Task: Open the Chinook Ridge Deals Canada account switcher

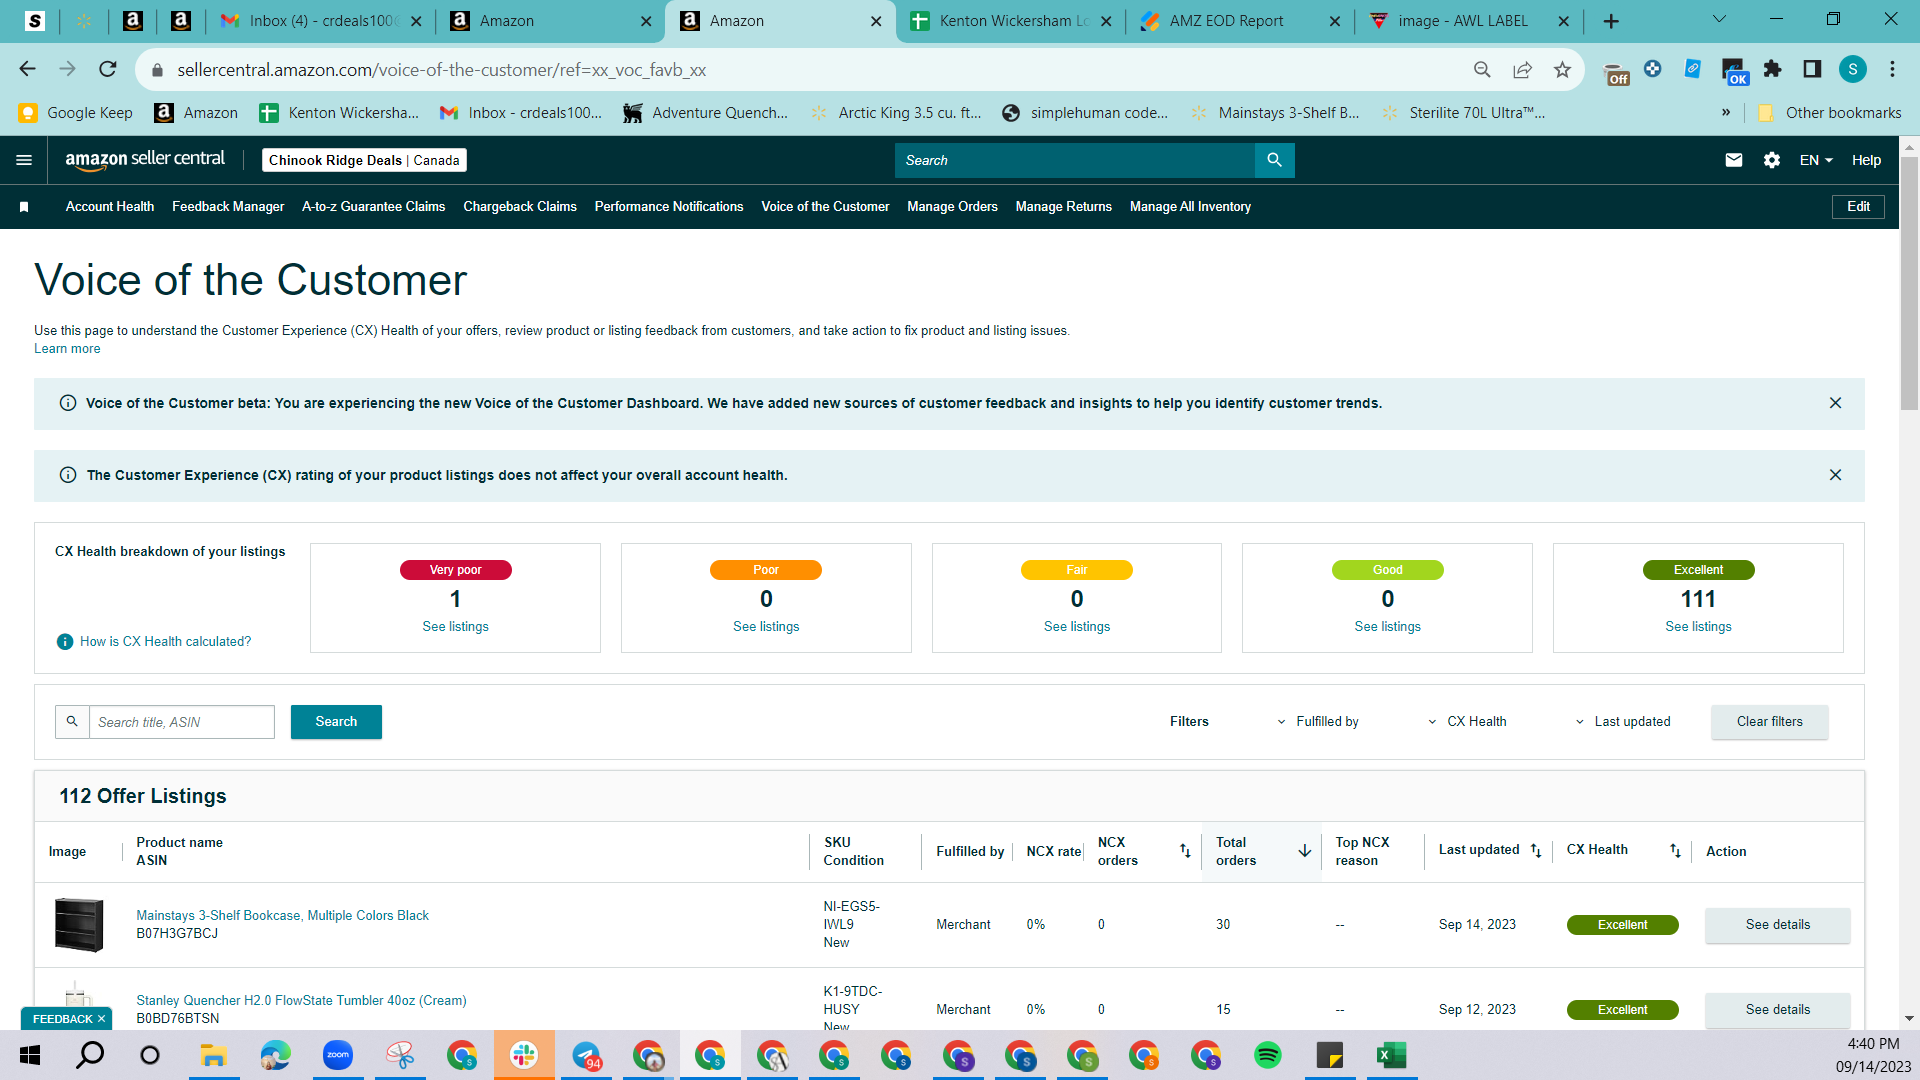Action: 364,160
